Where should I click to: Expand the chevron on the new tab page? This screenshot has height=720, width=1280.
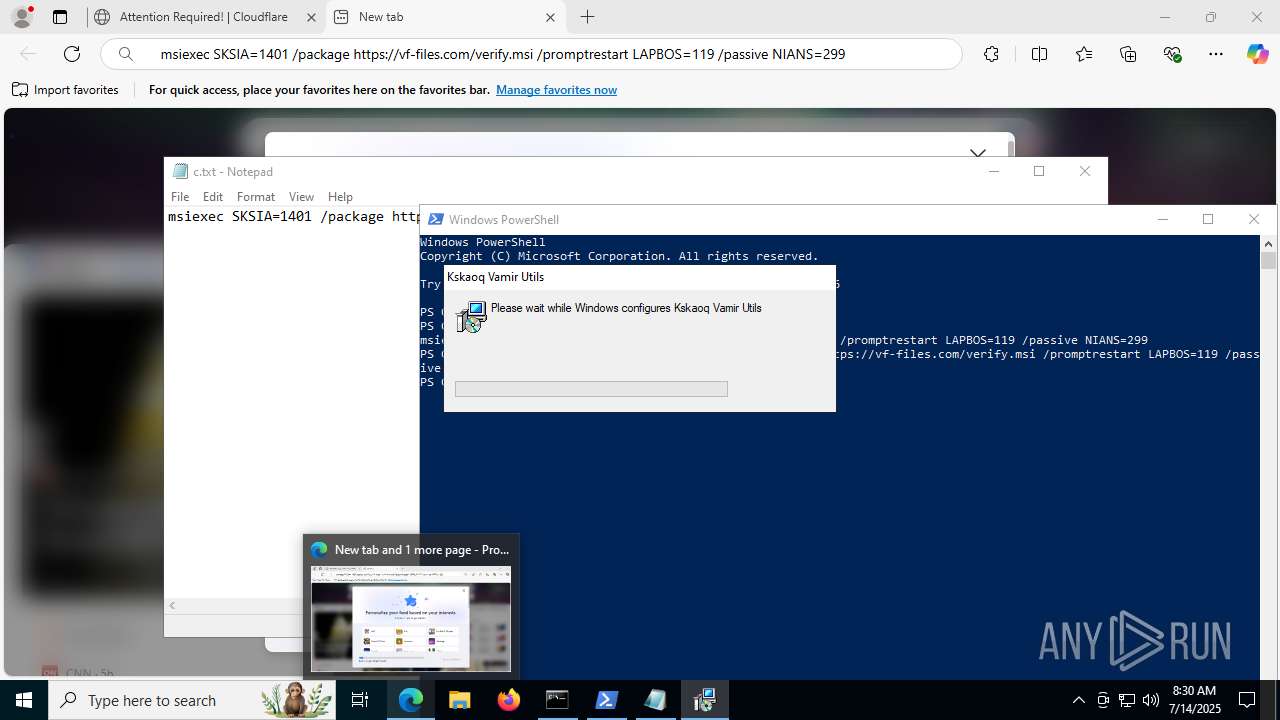tap(978, 153)
